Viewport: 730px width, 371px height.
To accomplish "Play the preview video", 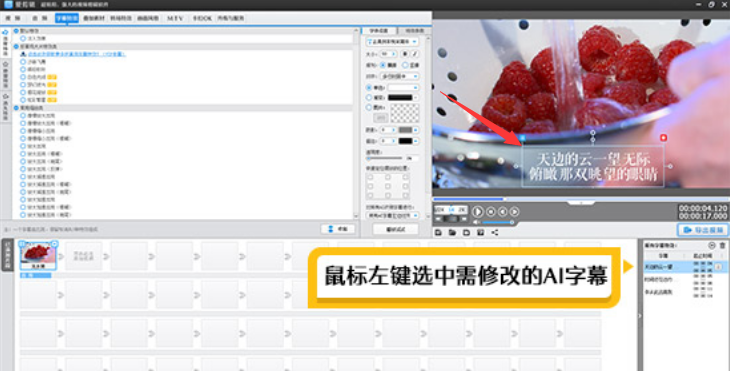I will coord(478,211).
